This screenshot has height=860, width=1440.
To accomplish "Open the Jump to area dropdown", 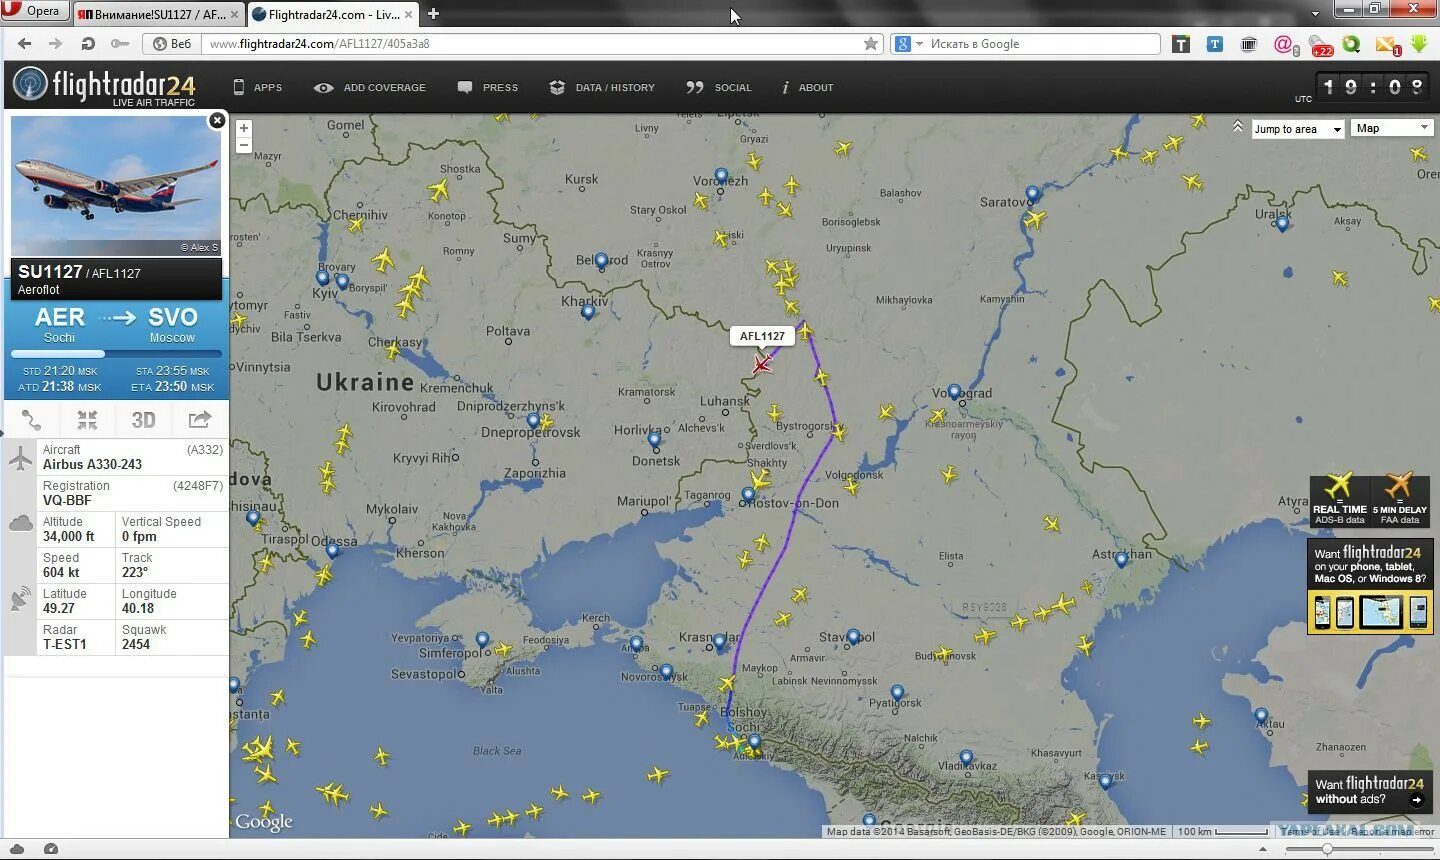I will point(1298,129).
